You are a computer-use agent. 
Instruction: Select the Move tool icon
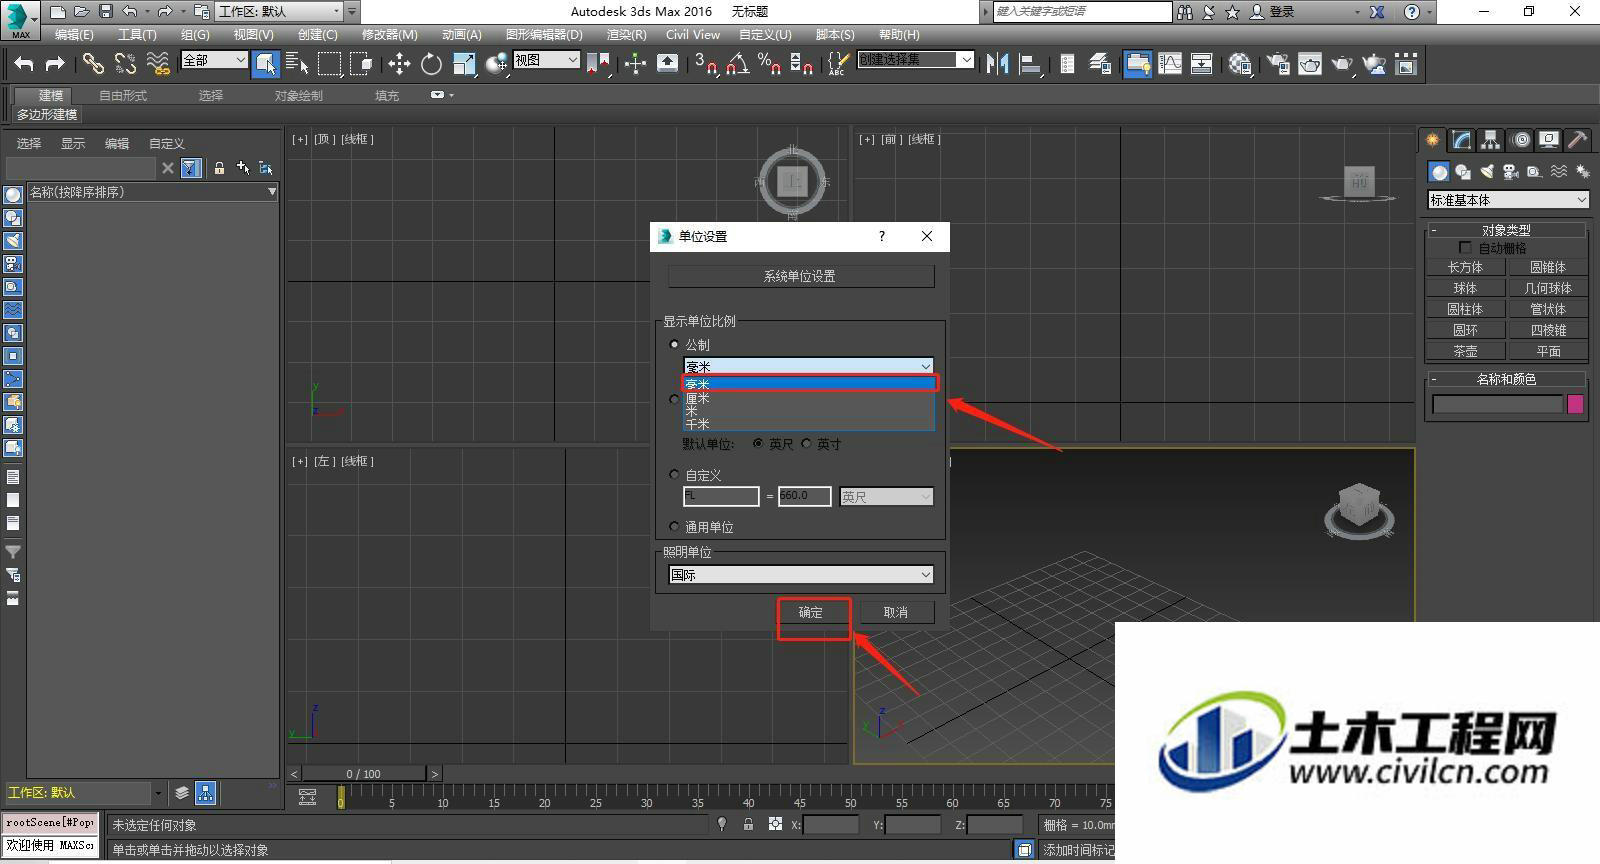pyautogui.click(x=399, y=64)
